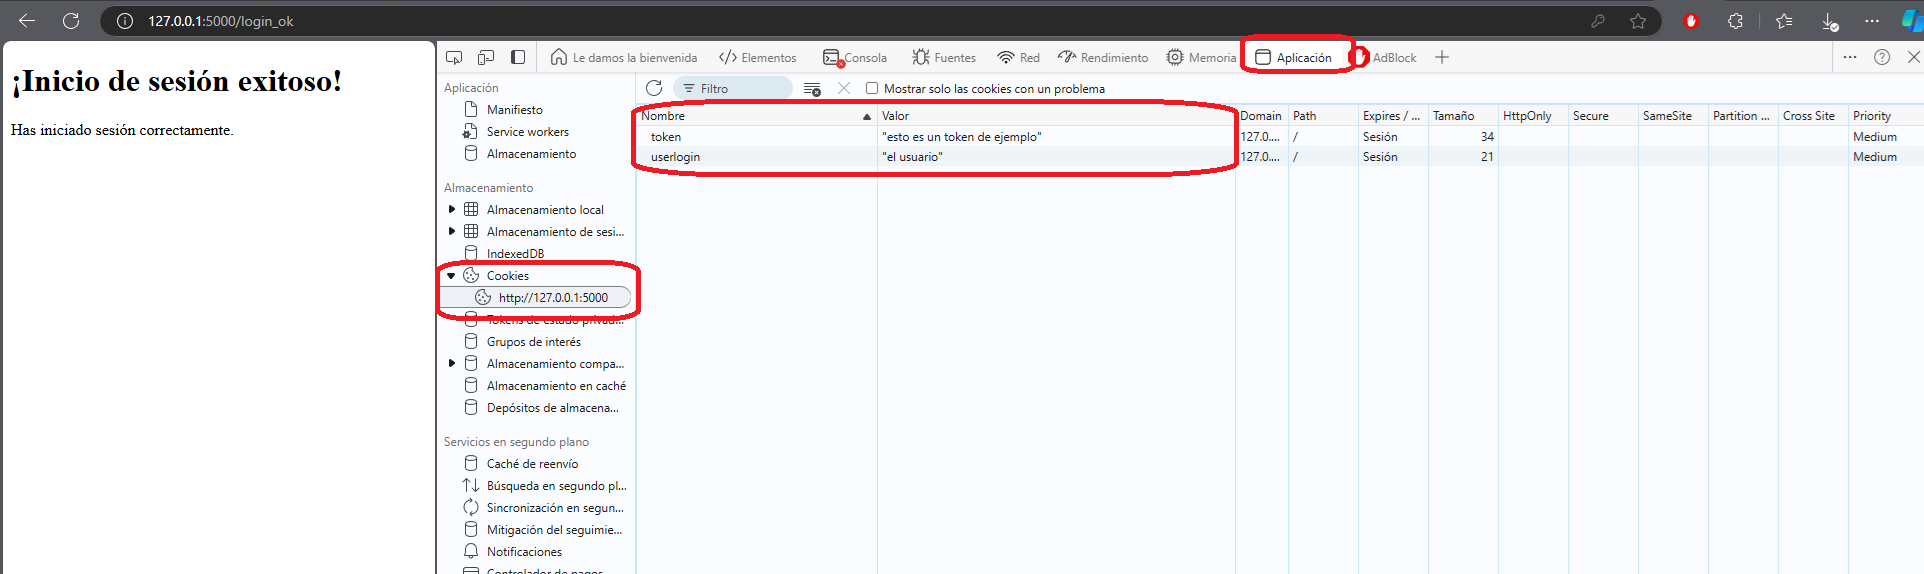Viewport: 1924px width, 574px height.
Task: Open Manifiesto in Aplicación section
Action: (x=514, y=110)
